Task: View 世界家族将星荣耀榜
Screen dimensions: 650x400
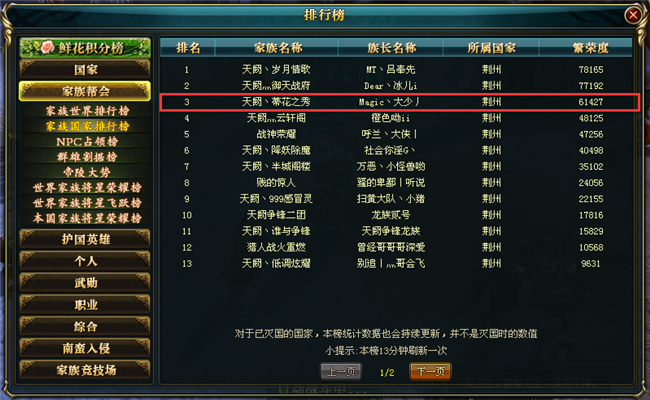Action: click(87, 187)
